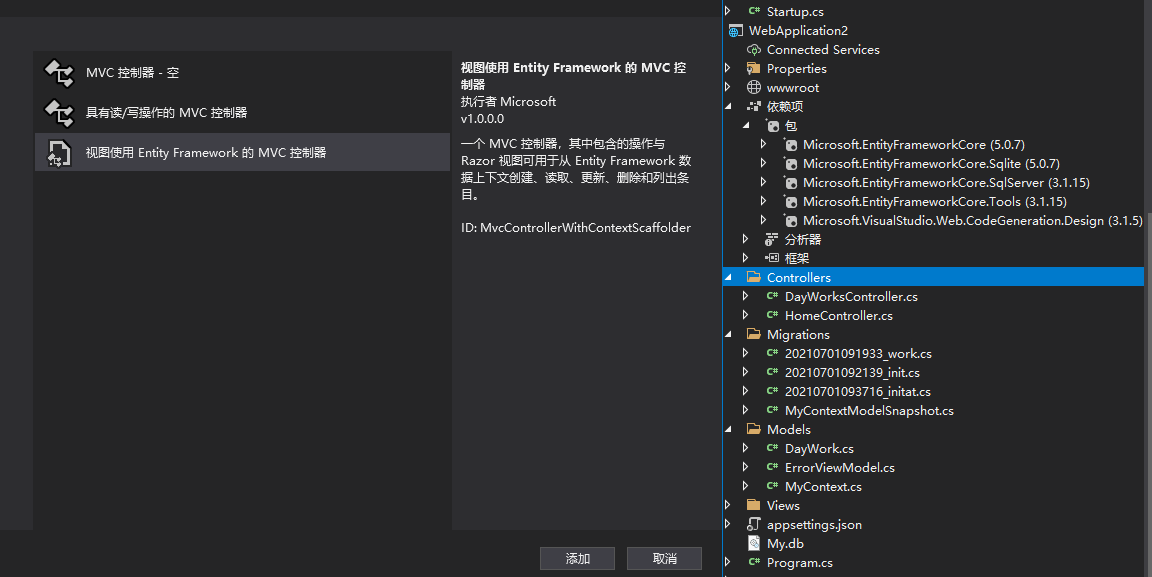The height and width of the screenshot is (577, 1152).
Task: Click the Program.cs C# file icon
Action: tap(754, 562)
